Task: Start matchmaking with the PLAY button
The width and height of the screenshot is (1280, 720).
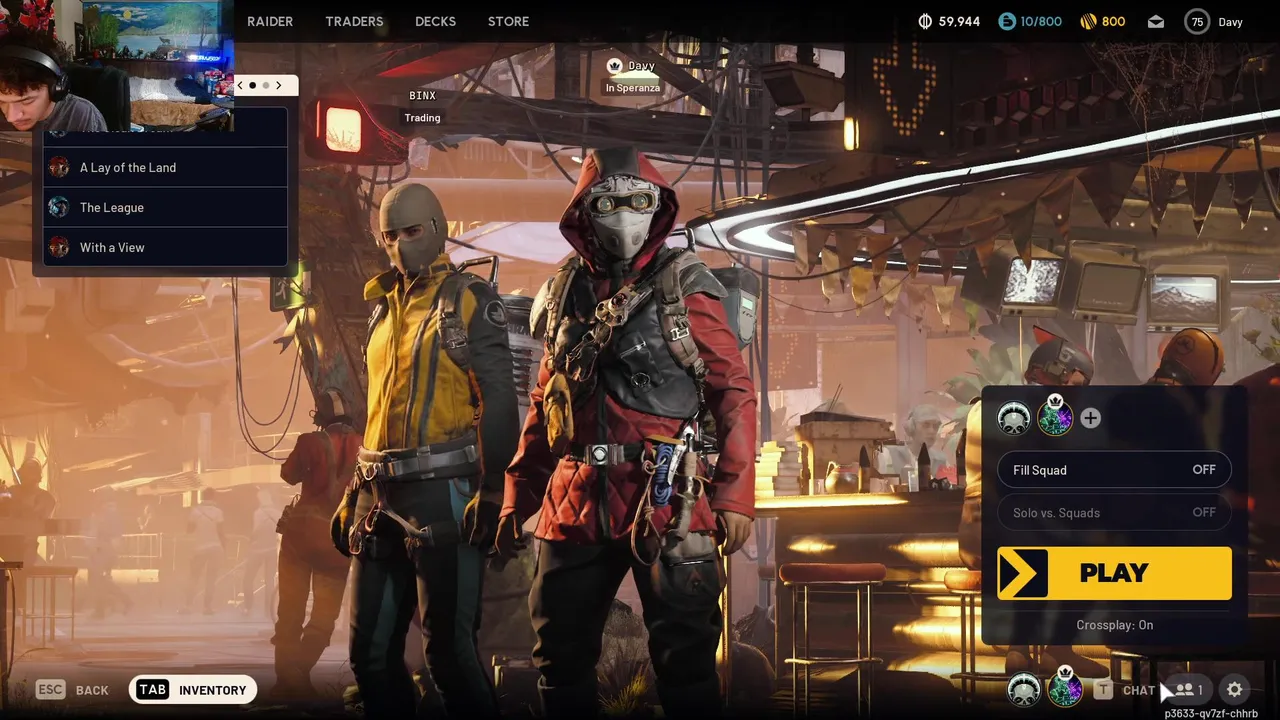Action: [1114, 573]
